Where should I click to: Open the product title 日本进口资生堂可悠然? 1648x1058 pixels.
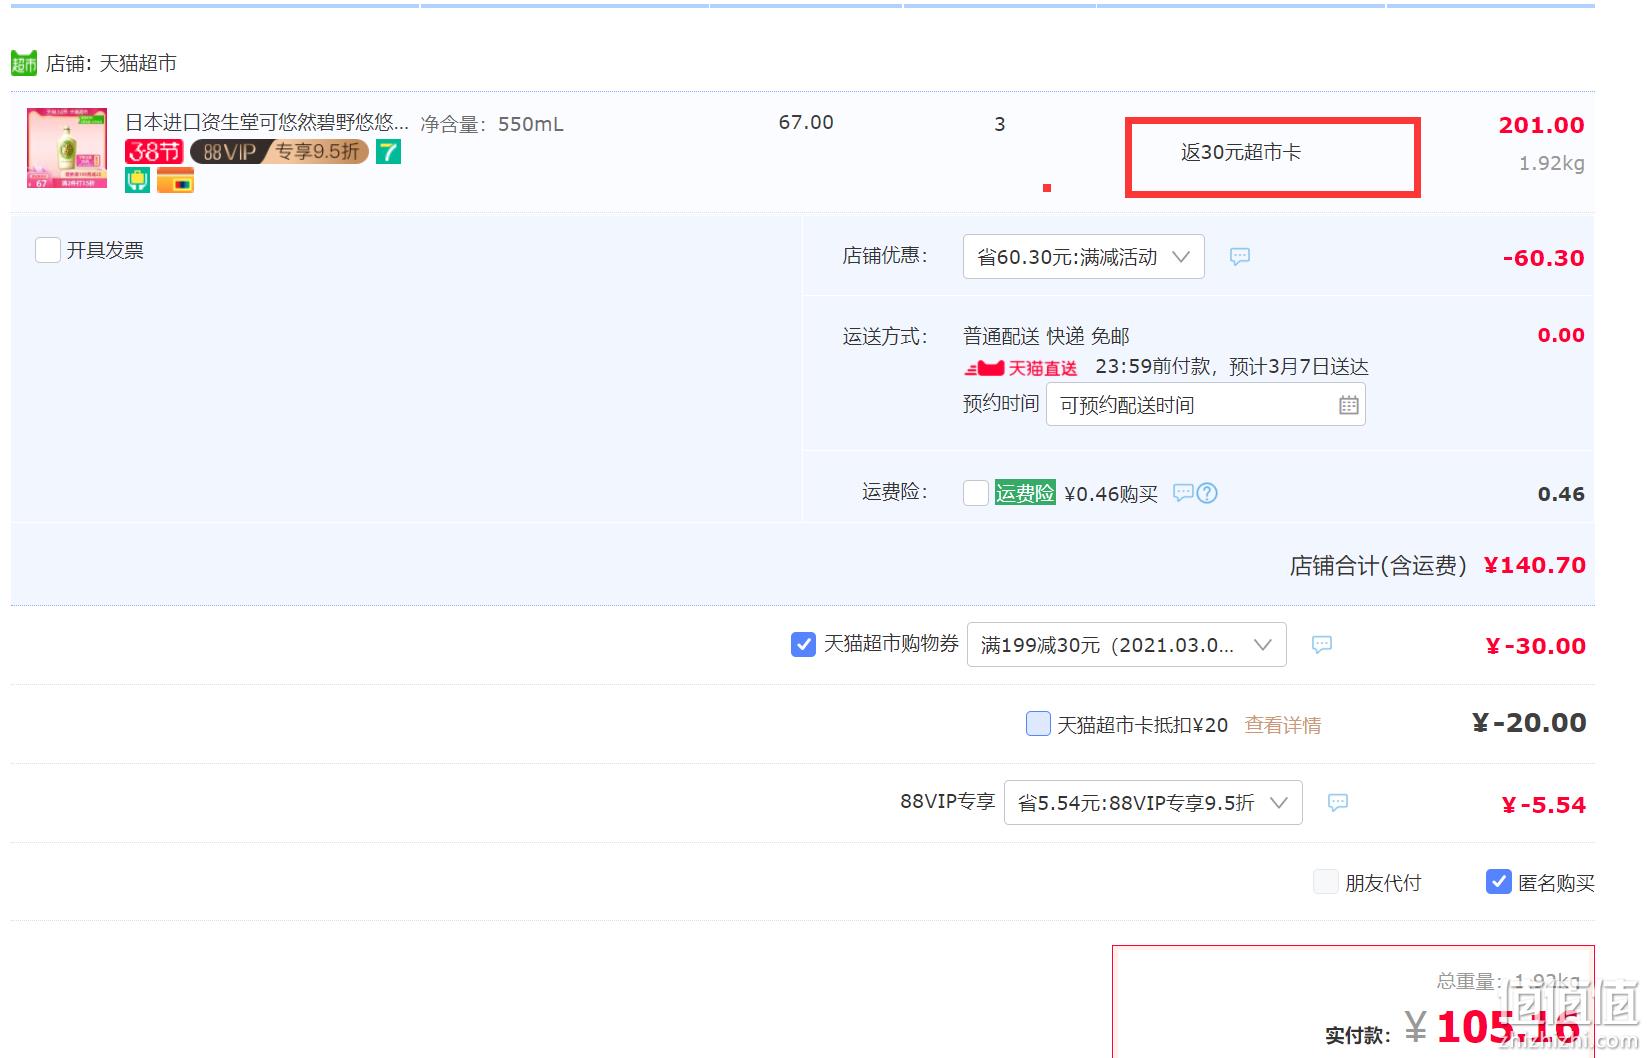pos(267,122)
